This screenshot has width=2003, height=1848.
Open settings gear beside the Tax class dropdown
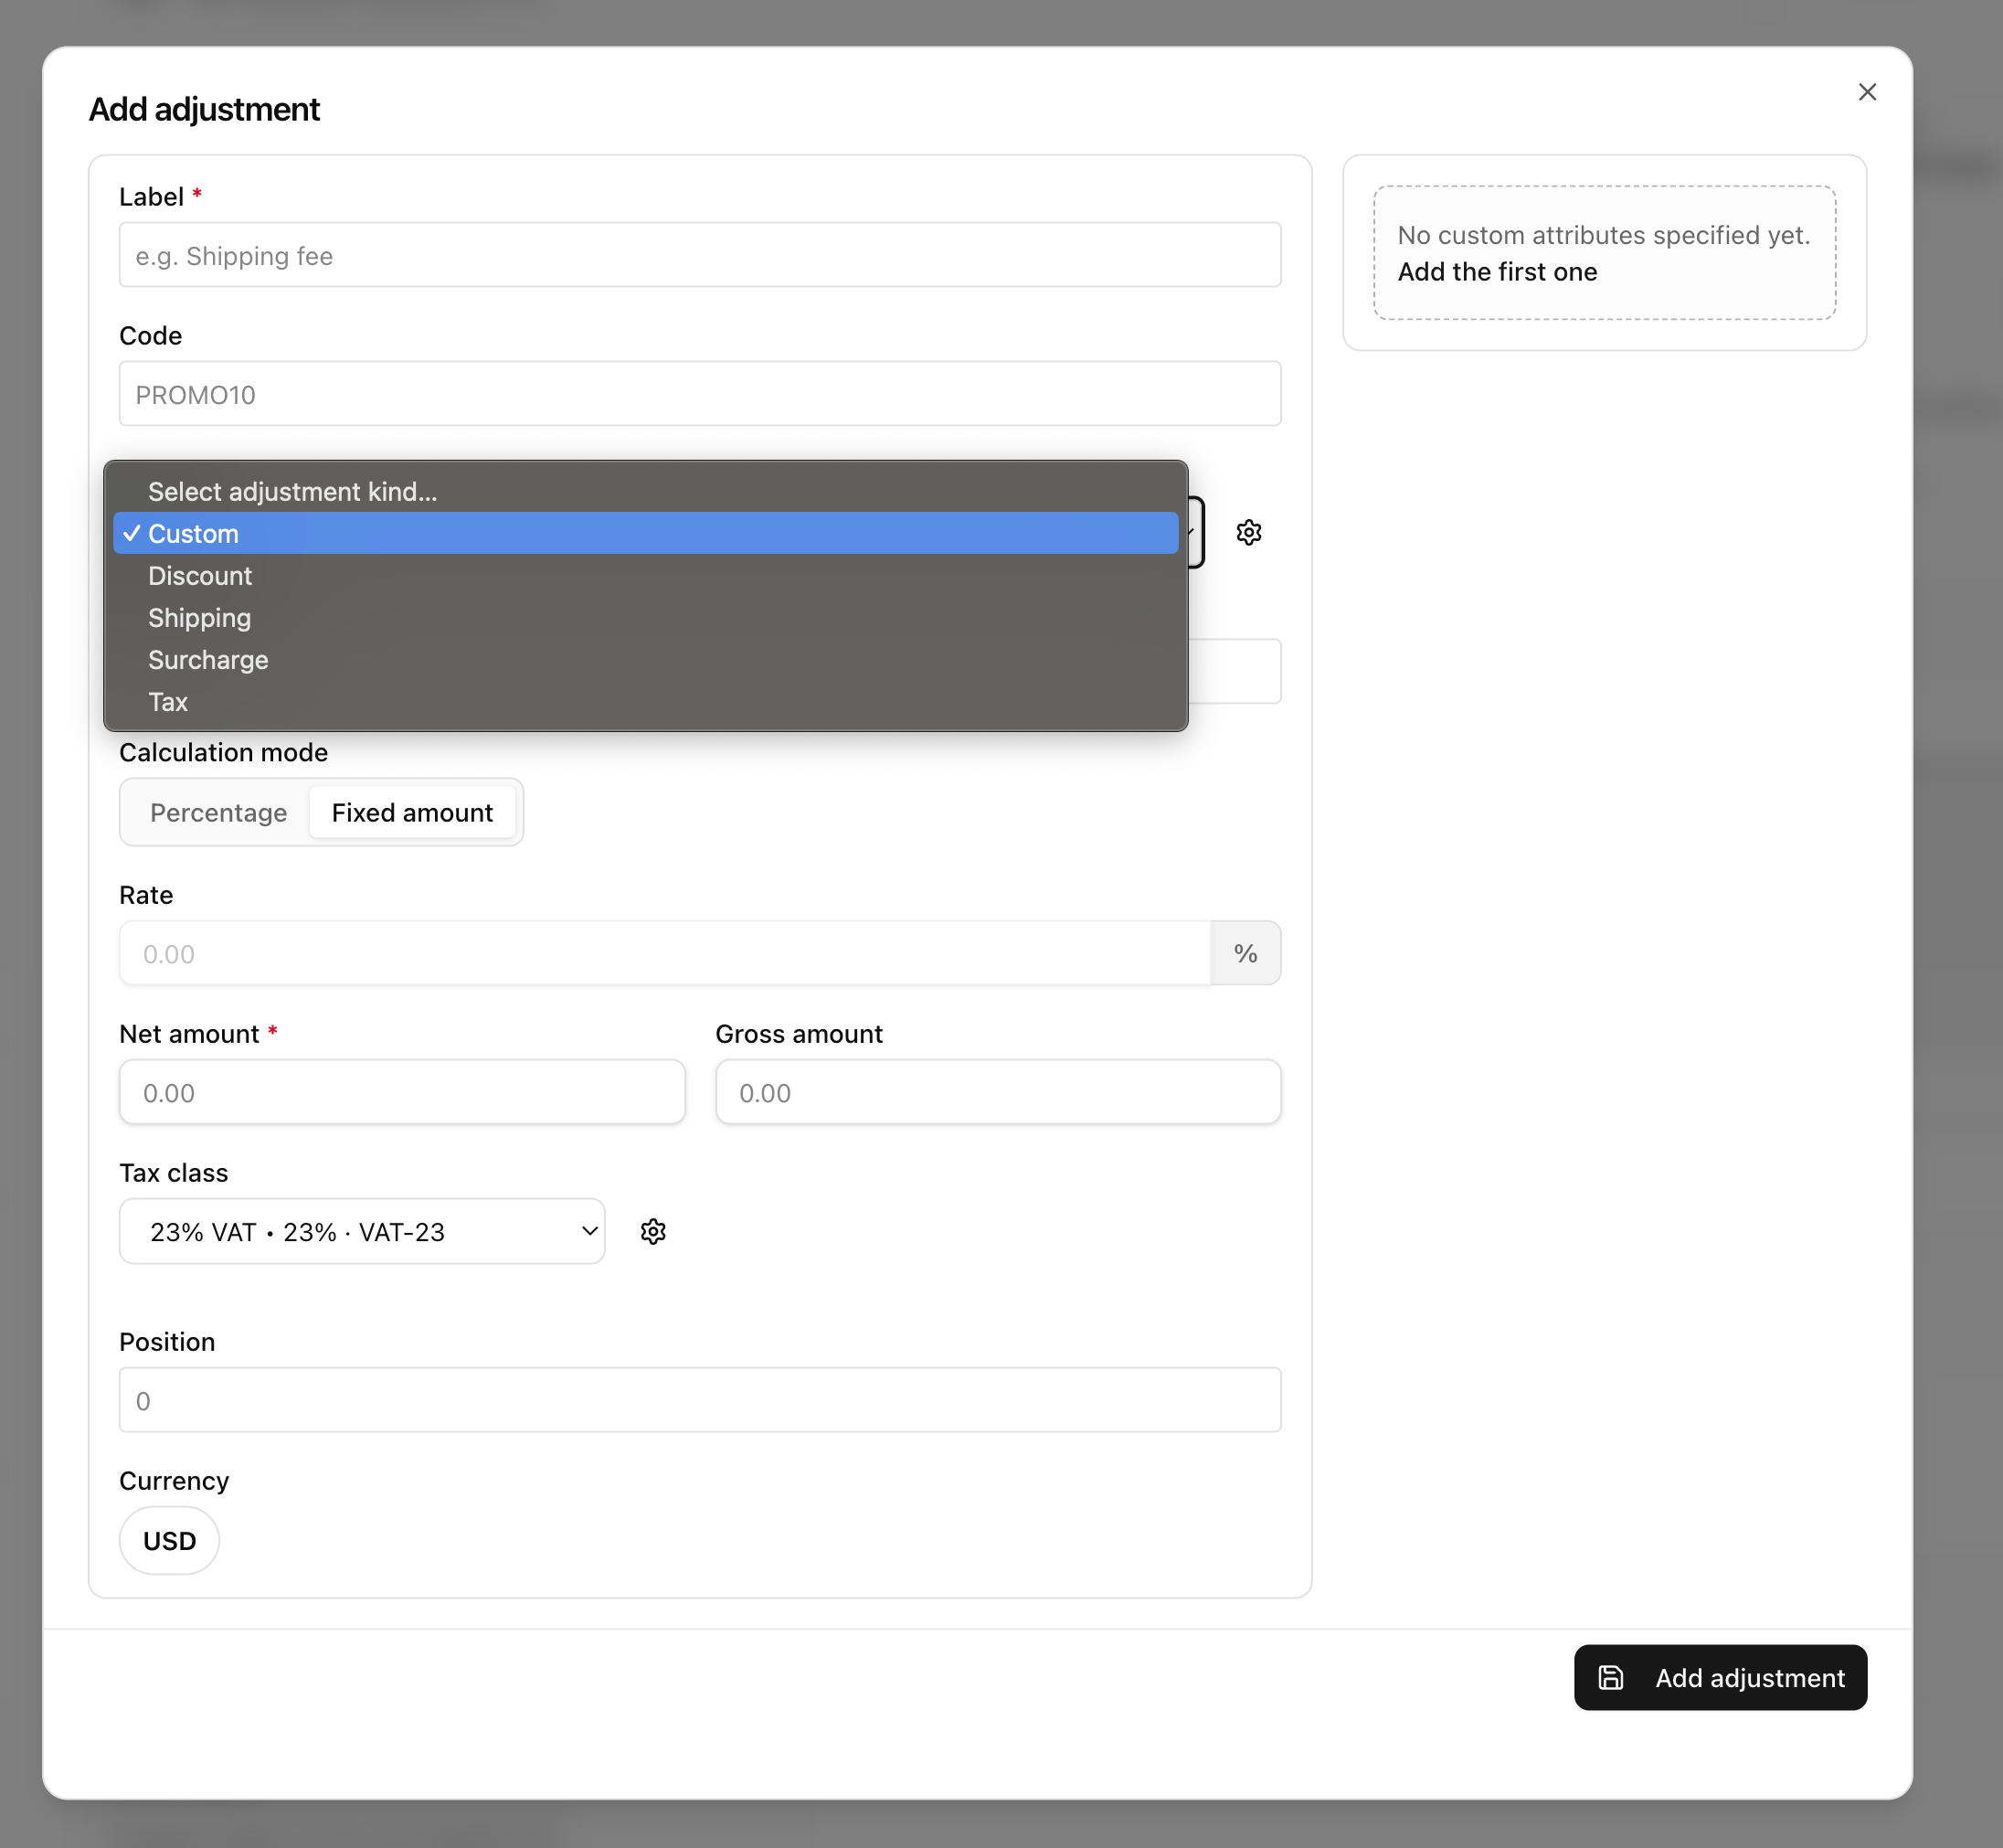pos(653,1231)
